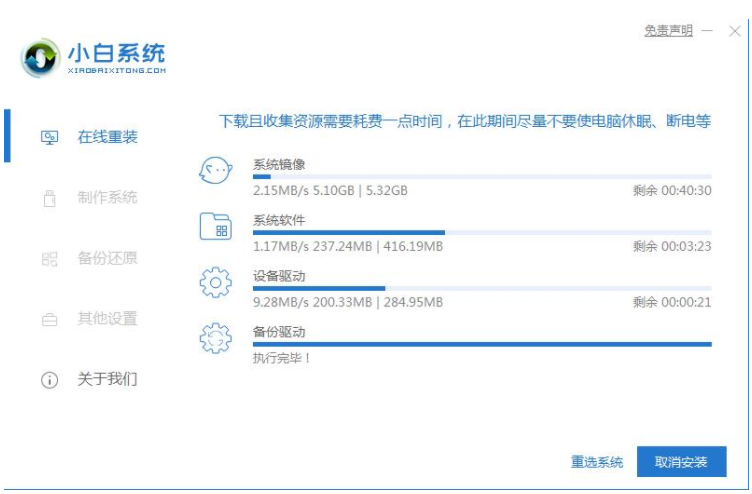Click the 在线重装 monitor icon
The height and width of the screenshot is (494, 752).
click(49, 137)
